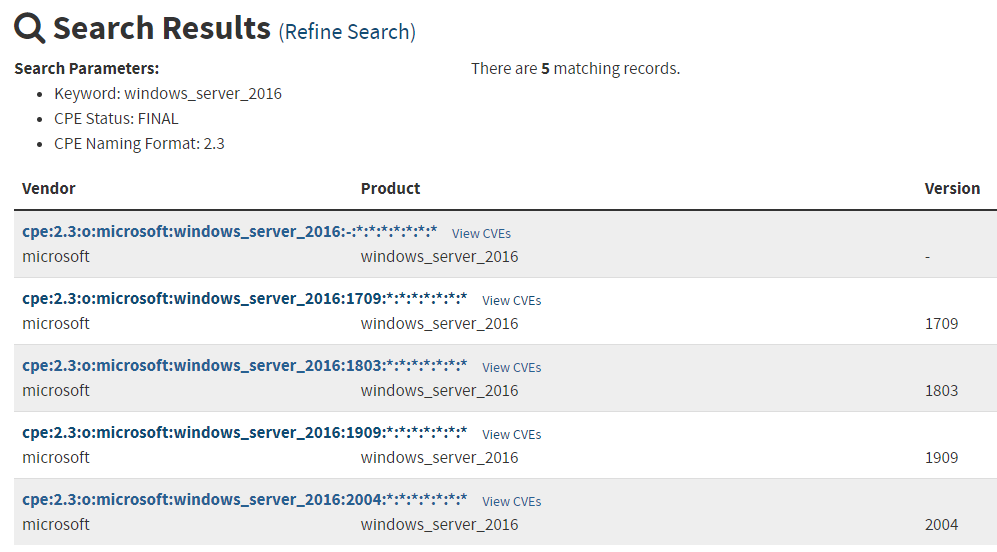
Task: Open the windows_server_2016:1909 CPE link
Action: point(244,433)
